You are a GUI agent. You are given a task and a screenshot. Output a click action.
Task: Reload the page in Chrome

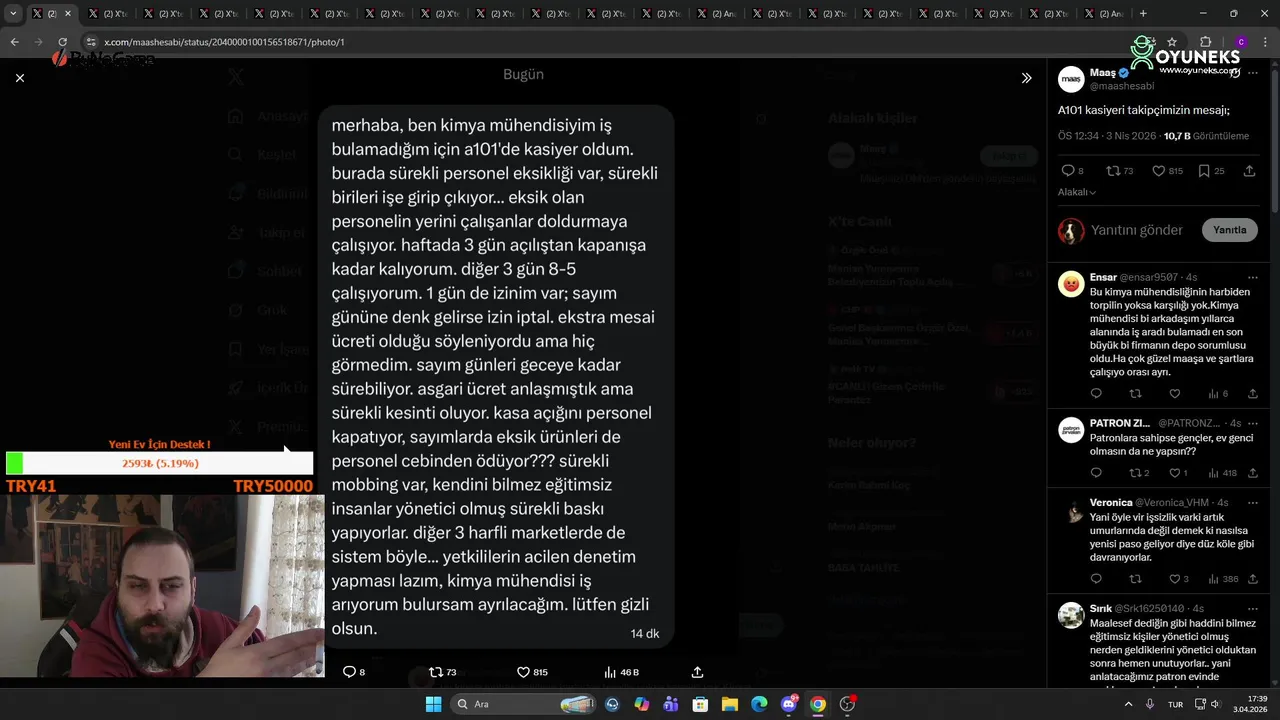tap(62, 42)
